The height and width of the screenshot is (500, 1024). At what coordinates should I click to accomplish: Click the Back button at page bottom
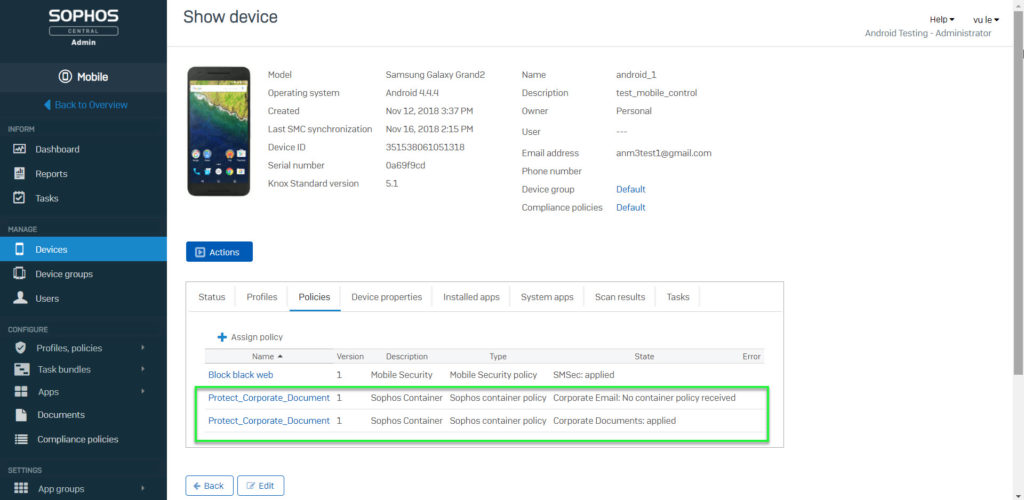click(209, 486)
